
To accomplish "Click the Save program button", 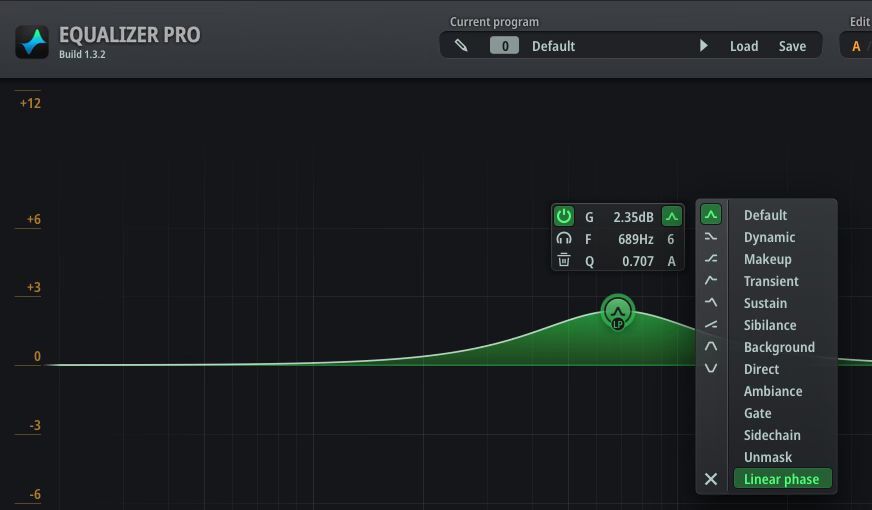I will (x=792, y=46).
